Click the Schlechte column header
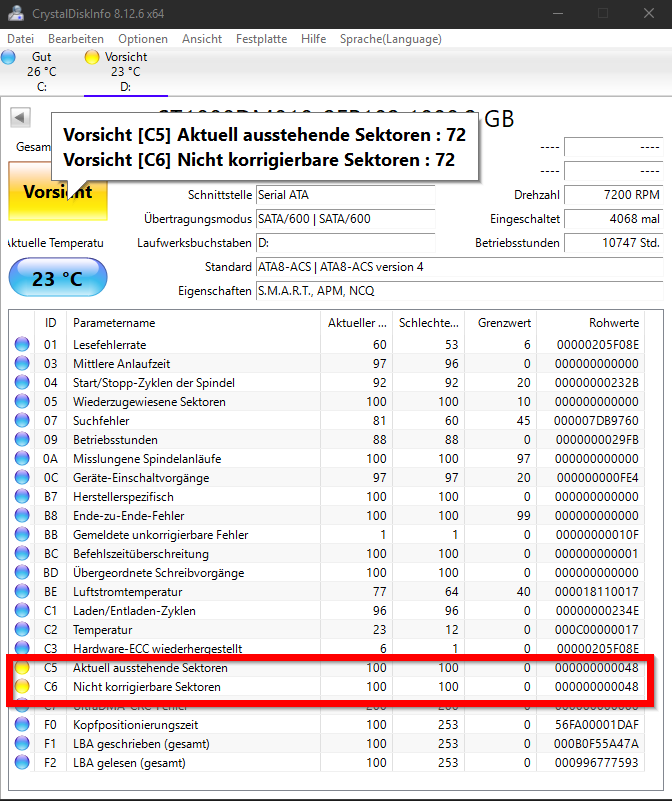 428,323
